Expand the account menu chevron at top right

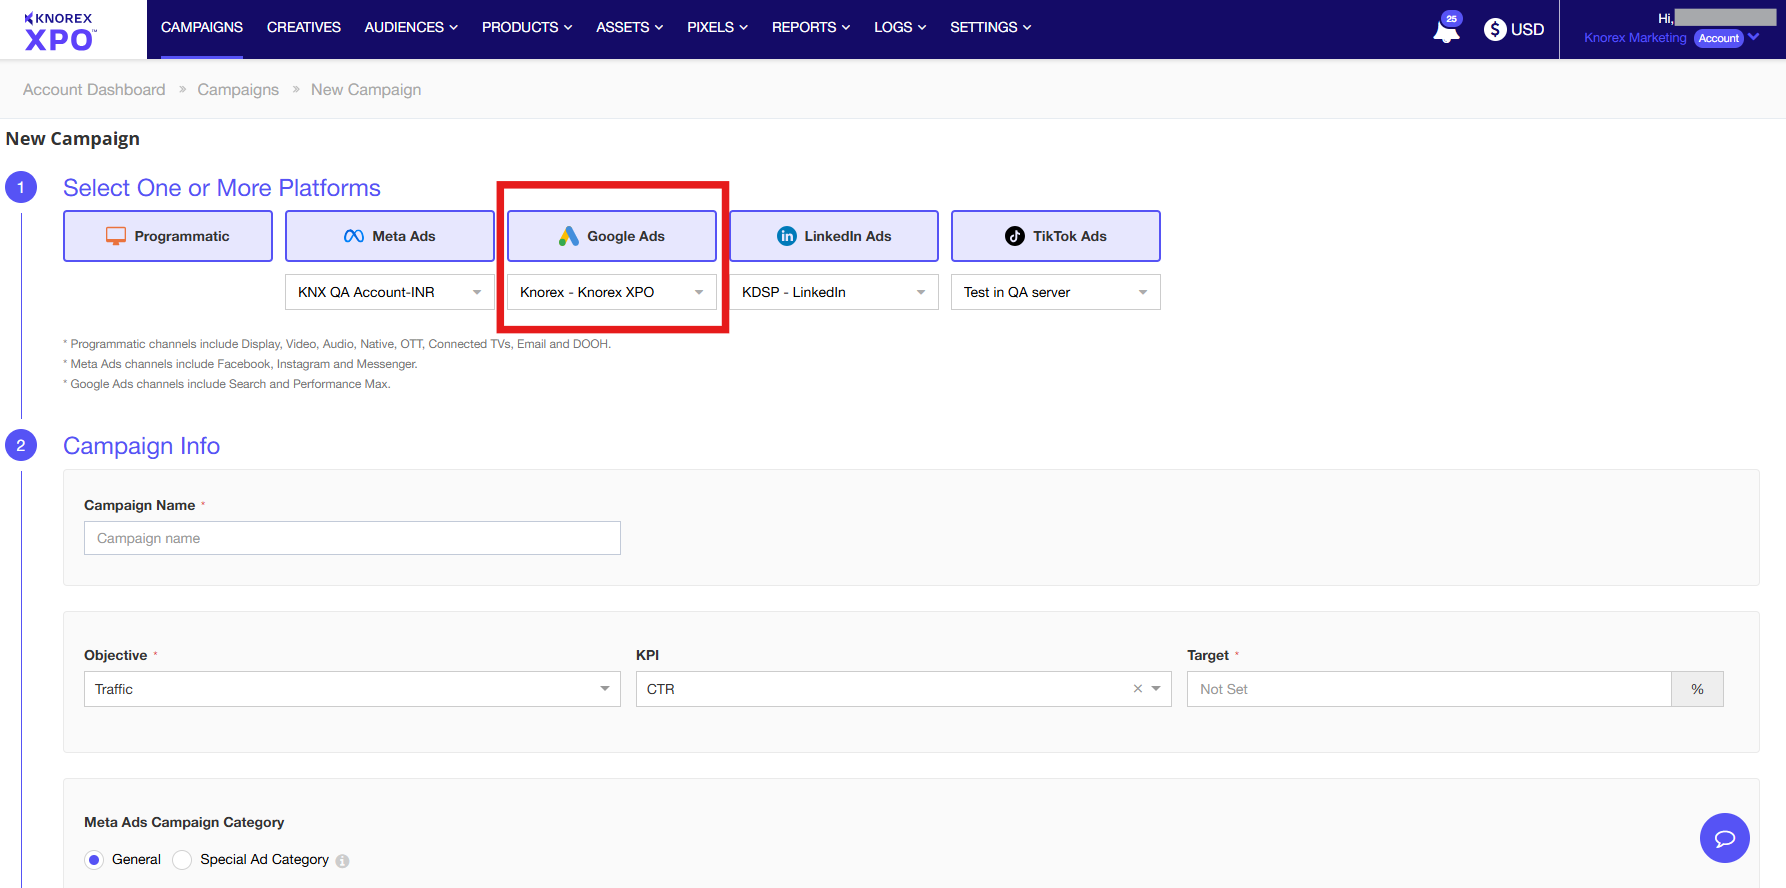click(x=1754, y=37)
